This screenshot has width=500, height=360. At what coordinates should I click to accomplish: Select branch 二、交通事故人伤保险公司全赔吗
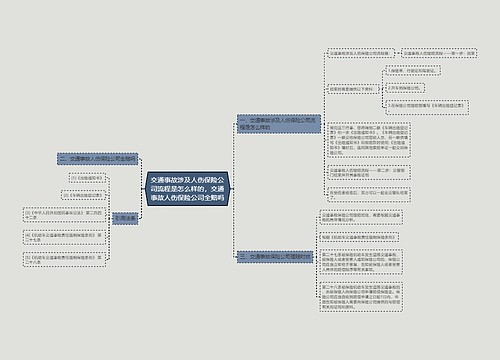(98, 159)
